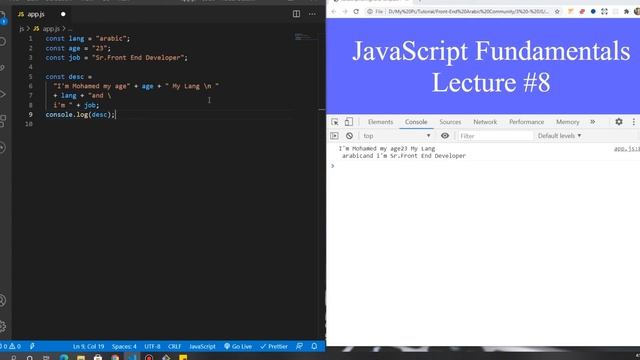The width and height of the screenshot is (640, 360).
Task: Click the red browser extension icon
Action: pos(582,11)
